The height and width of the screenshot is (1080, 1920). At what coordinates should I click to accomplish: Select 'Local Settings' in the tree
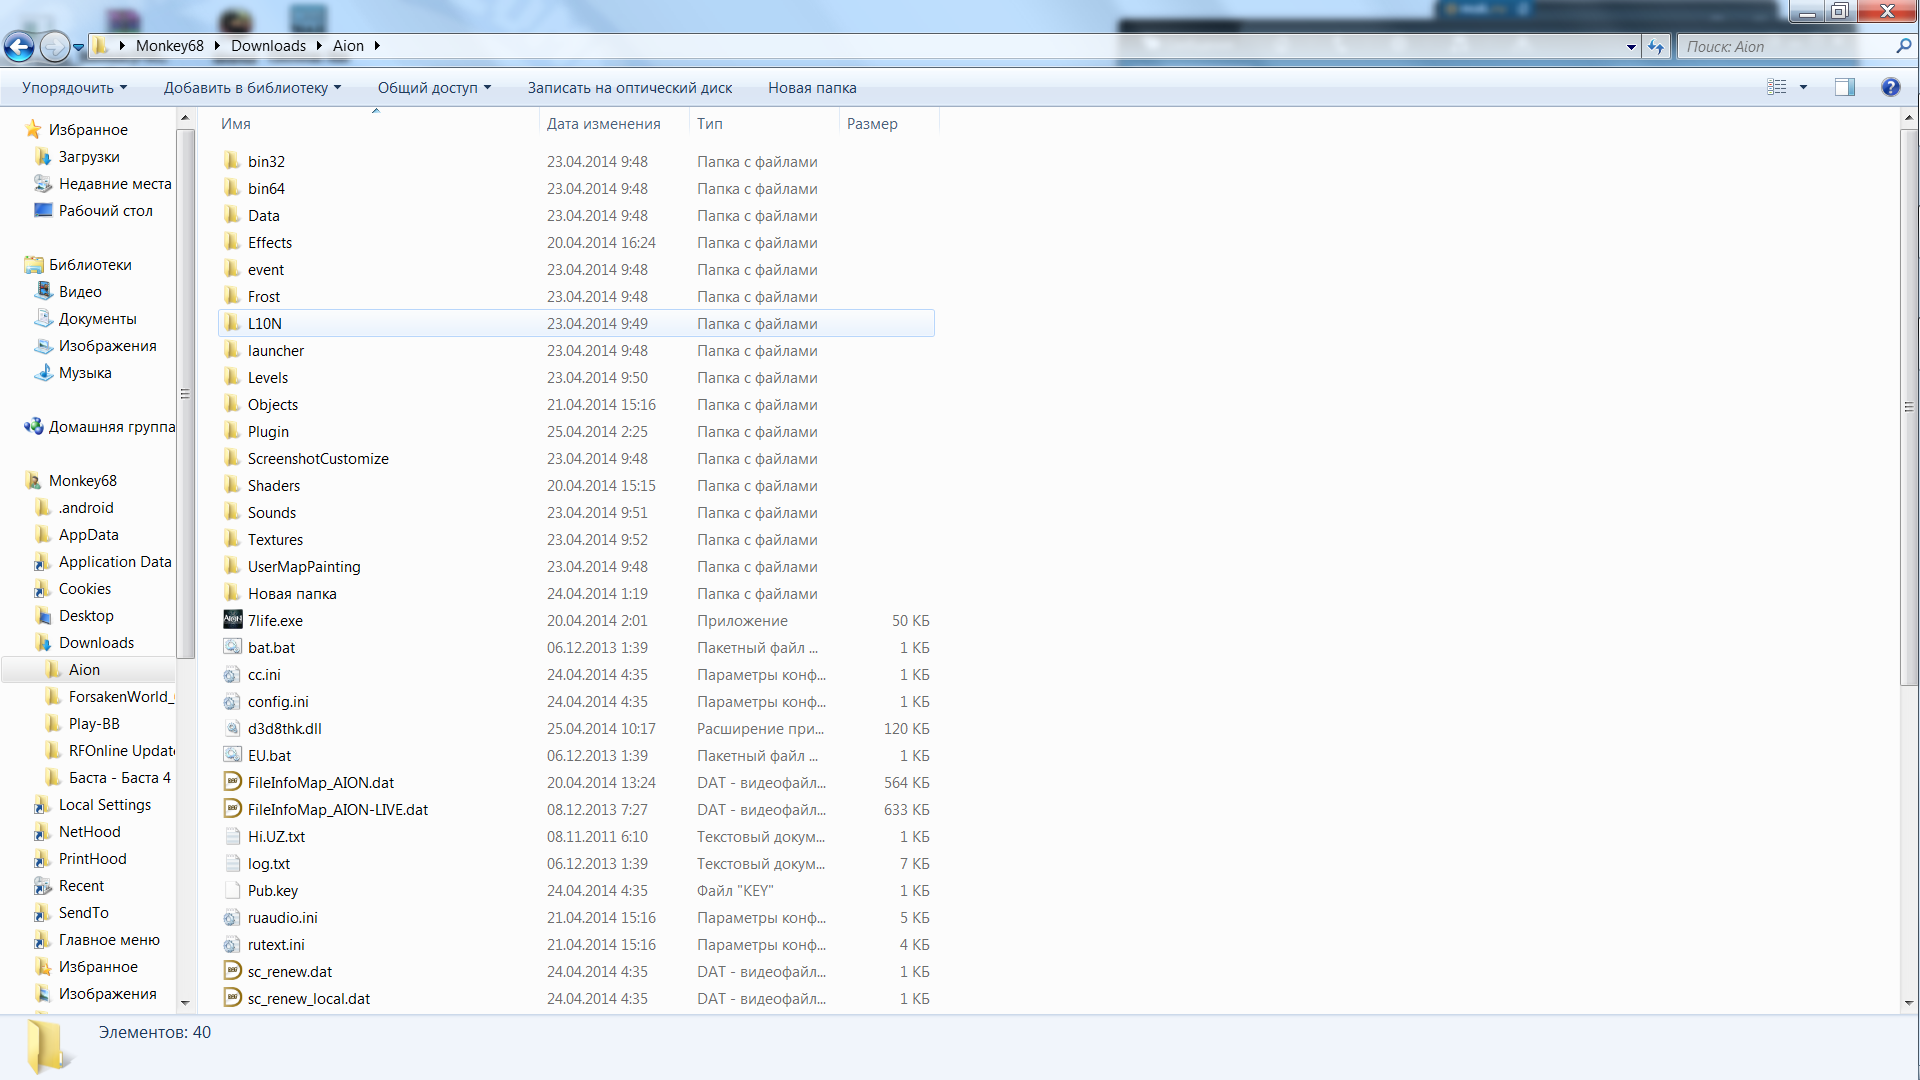point(105,804)
